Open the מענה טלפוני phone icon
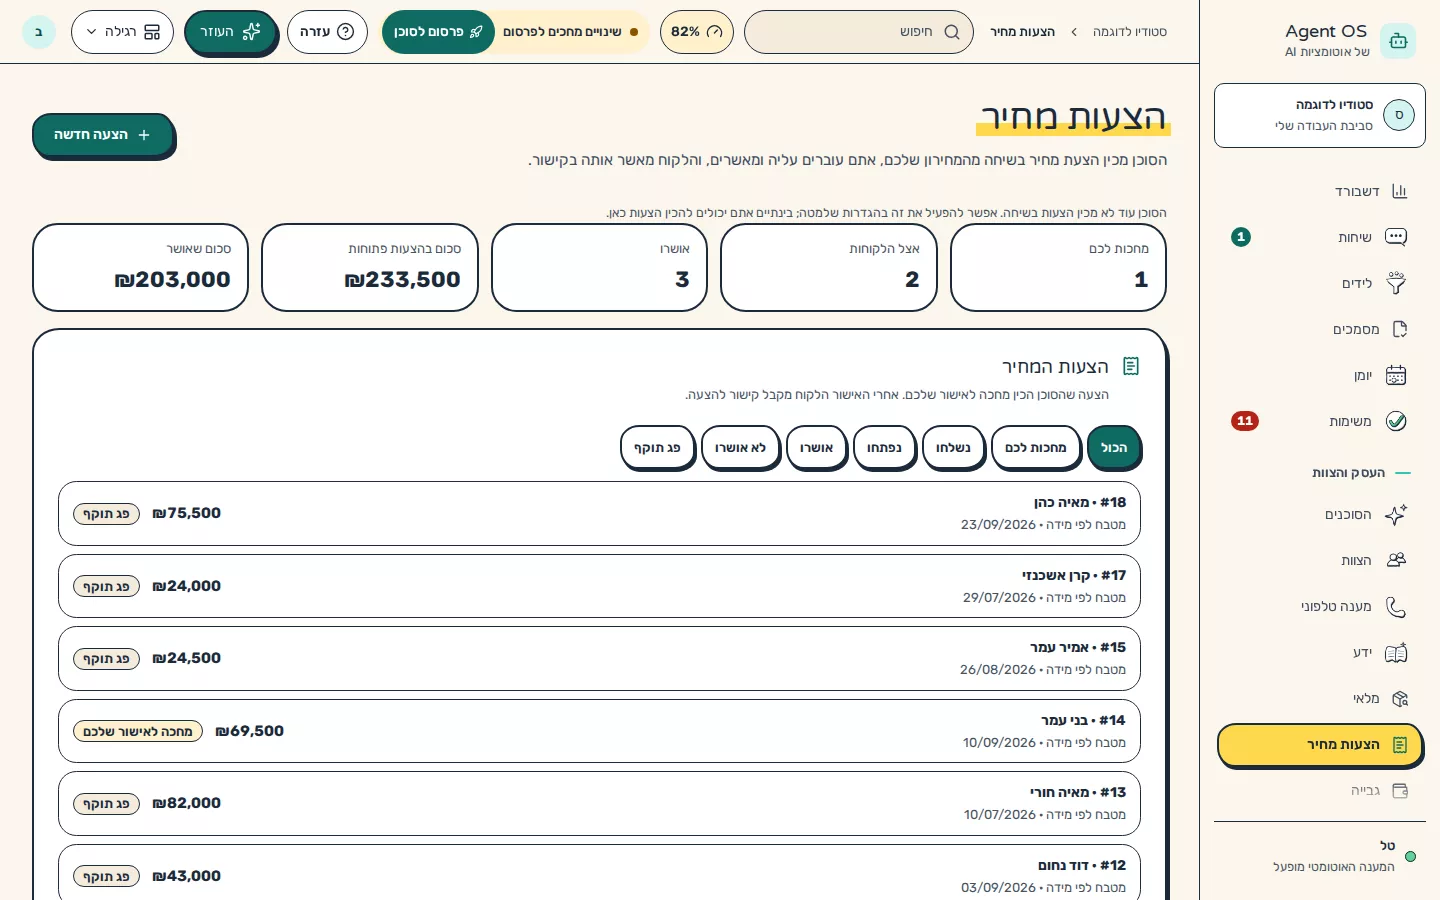Viewport: 1440px width, 900px height. (x=1396, y=606)
